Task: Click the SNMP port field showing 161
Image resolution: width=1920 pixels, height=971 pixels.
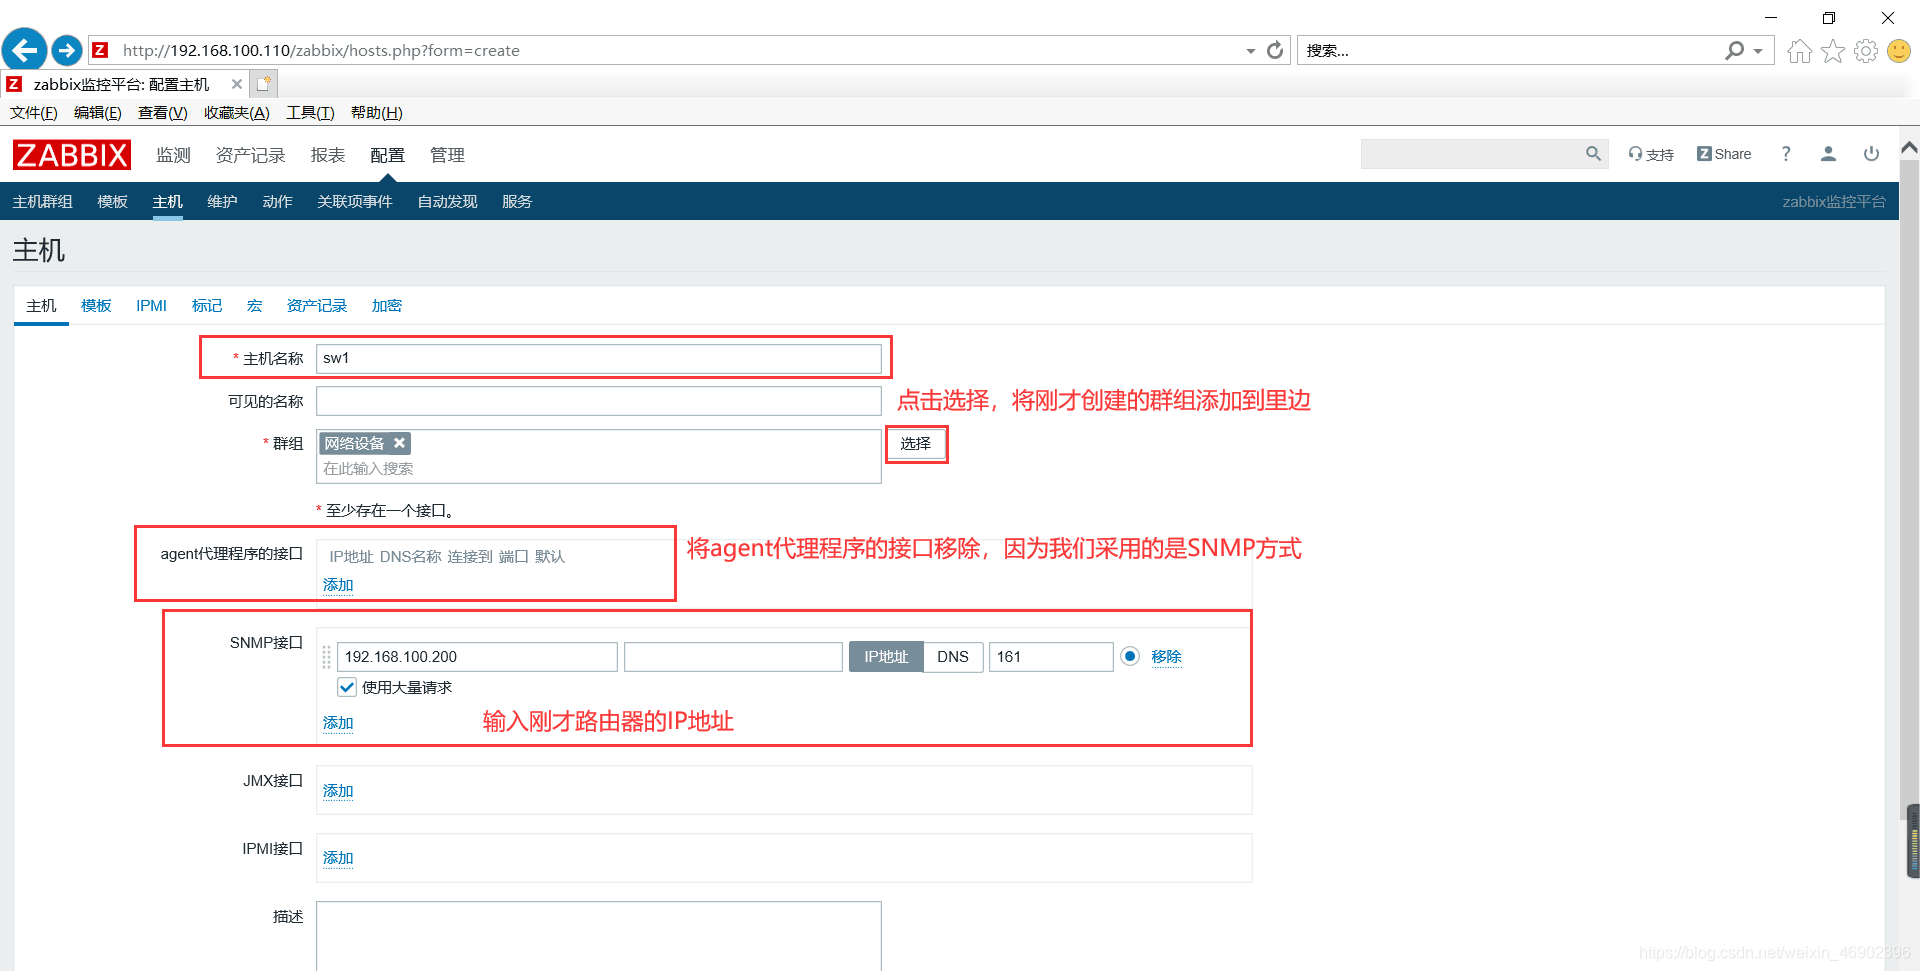Action: (1051, 657)
